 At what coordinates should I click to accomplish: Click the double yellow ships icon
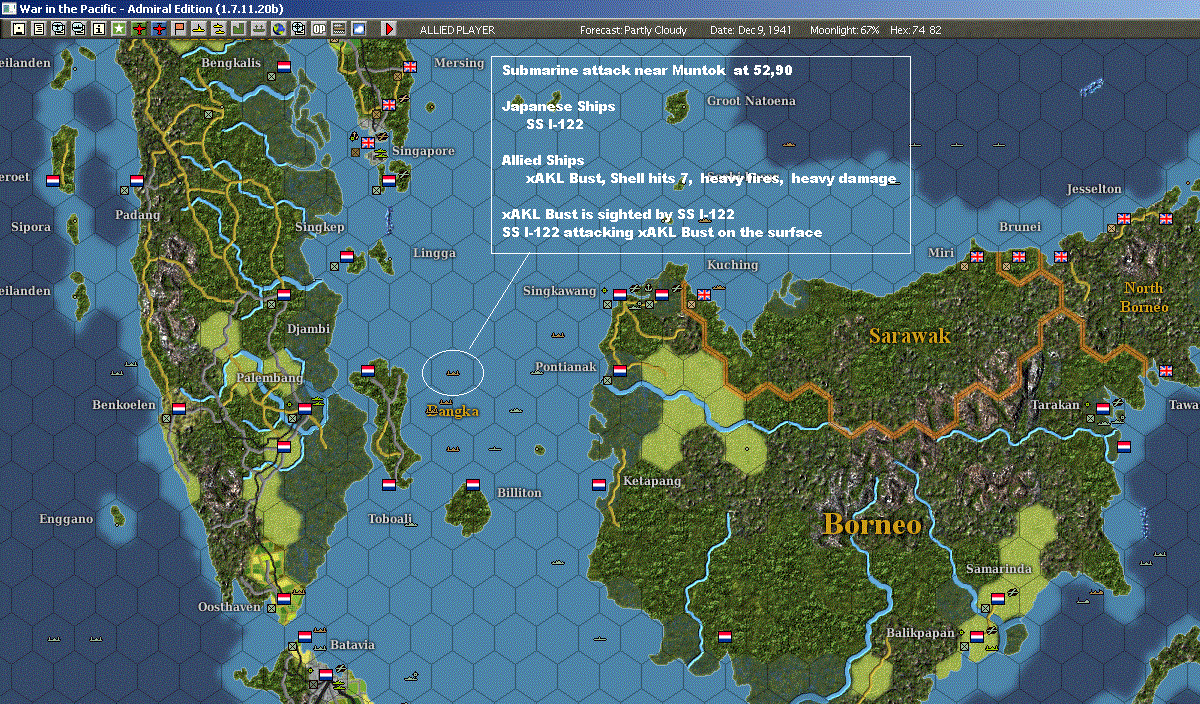click(219, 29)
